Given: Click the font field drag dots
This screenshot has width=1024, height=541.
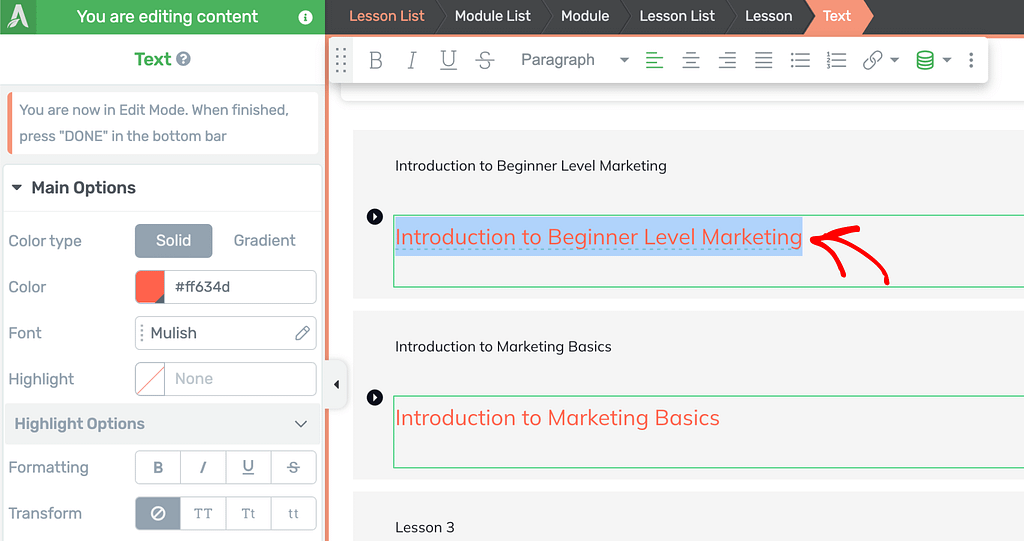Looking at the screenshot, I should pos(142,333).
